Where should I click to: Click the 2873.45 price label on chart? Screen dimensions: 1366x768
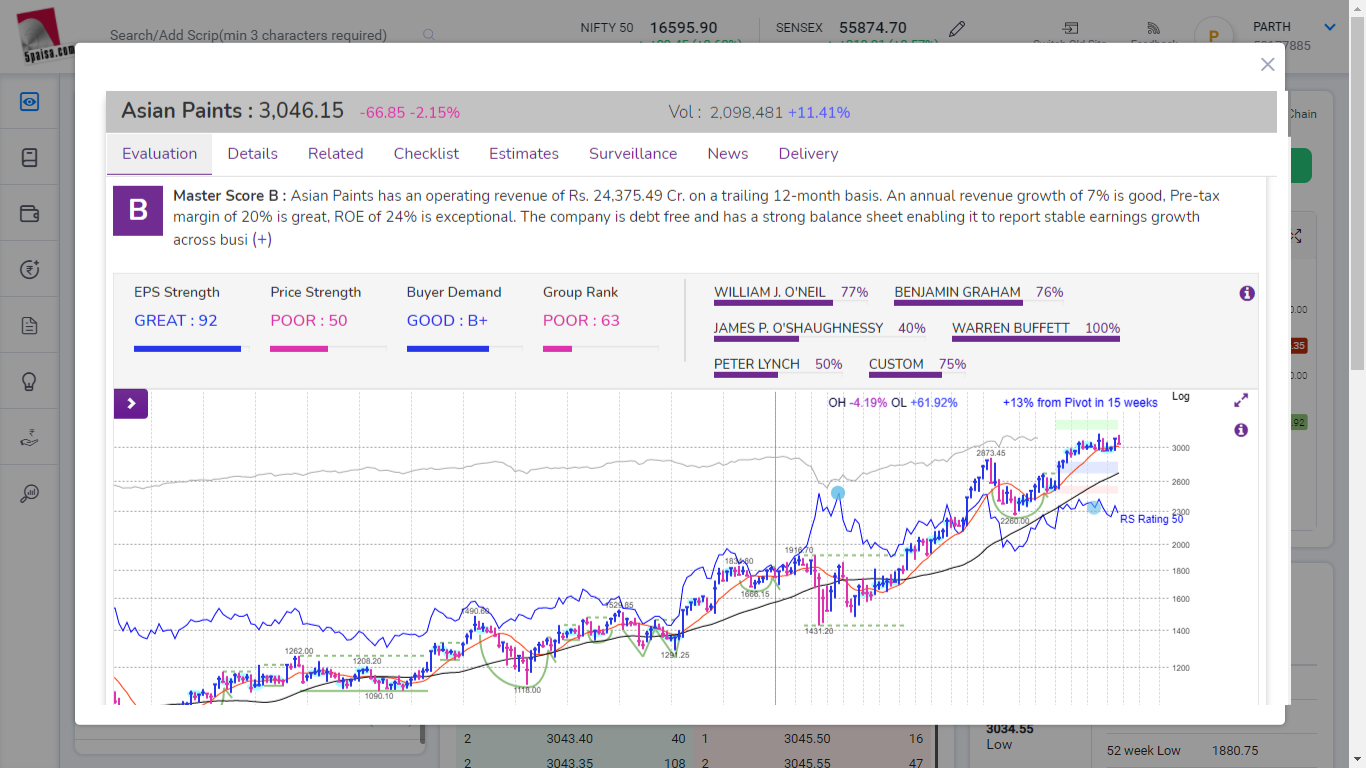click(x=990, y=453)
